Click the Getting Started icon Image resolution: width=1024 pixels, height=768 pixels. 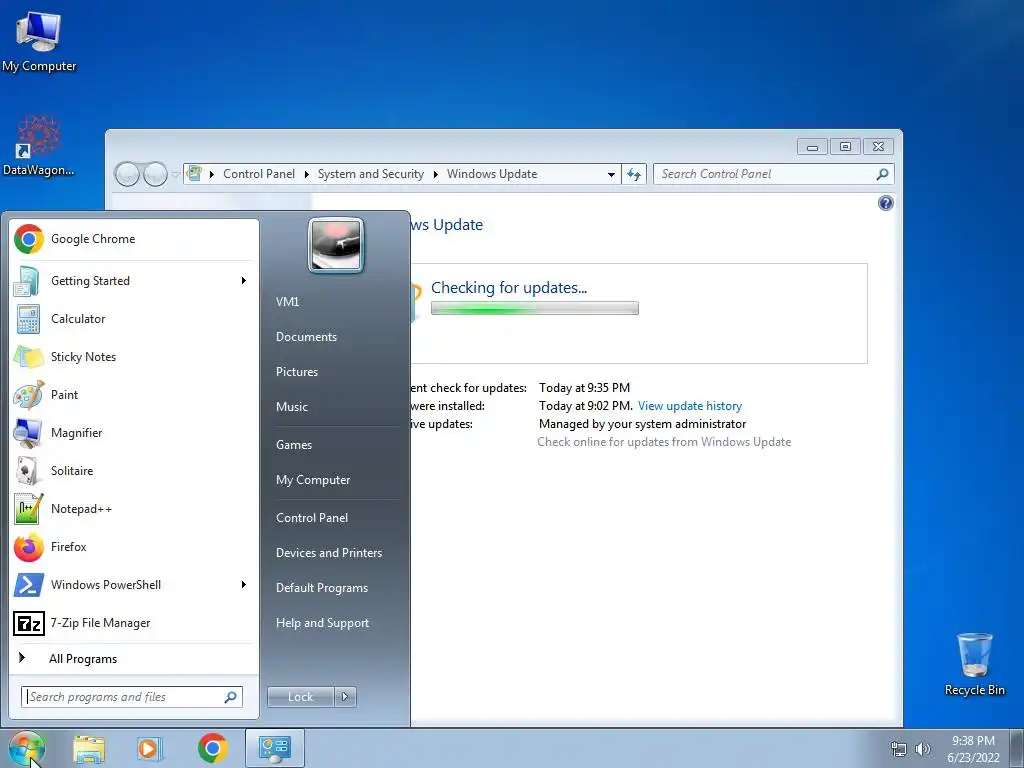(29, 281)
